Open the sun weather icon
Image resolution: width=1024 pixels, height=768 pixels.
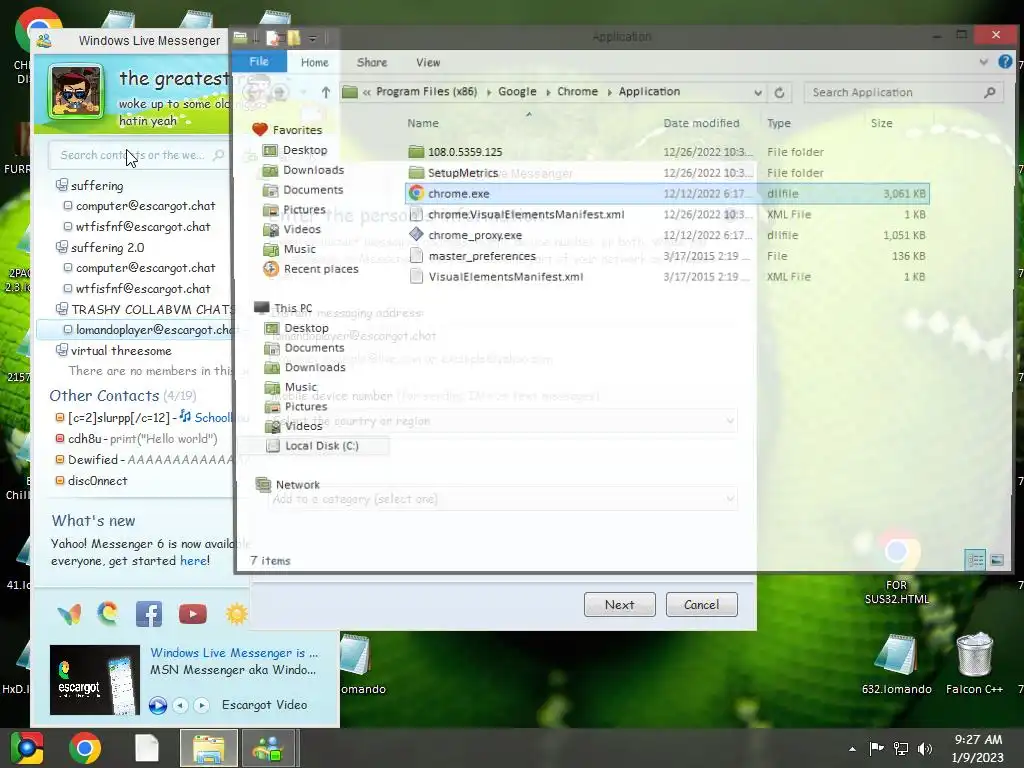(236, 614)
